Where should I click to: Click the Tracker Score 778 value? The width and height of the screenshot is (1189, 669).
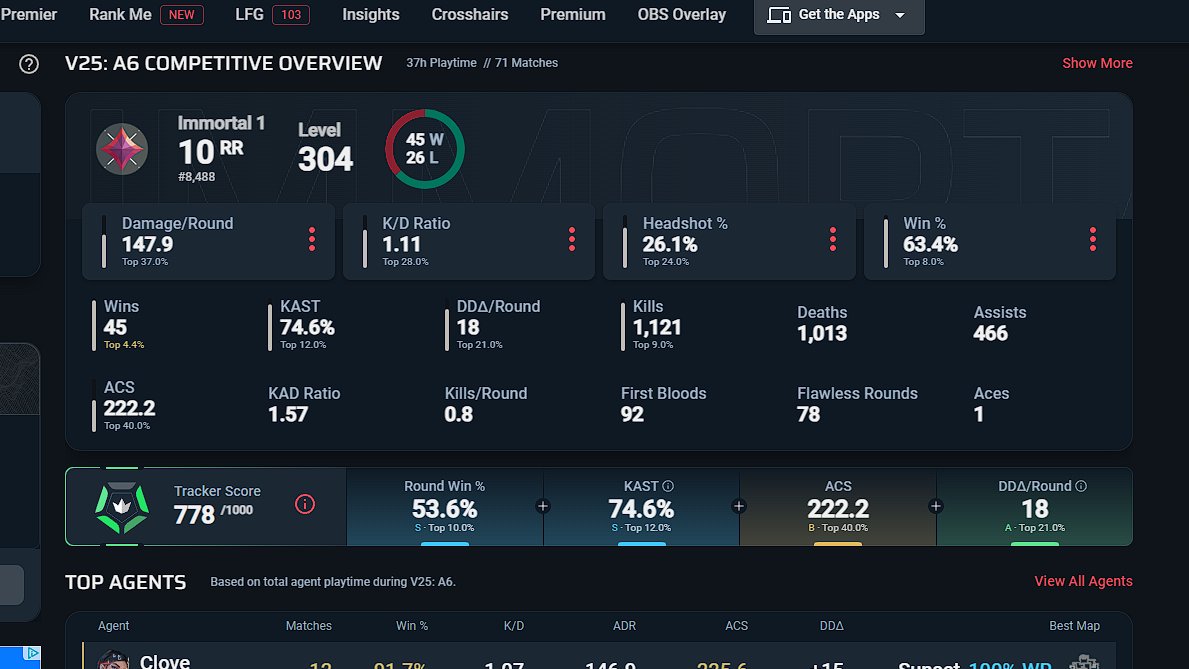[x=194, y=515]
